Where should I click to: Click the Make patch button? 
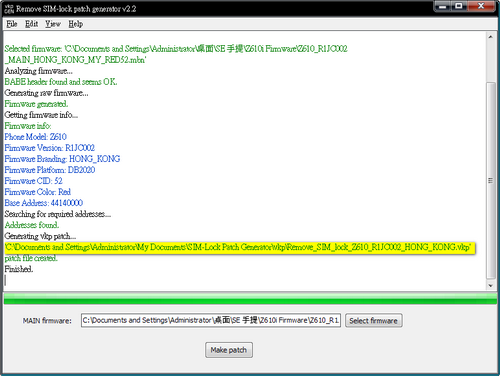click(x=229, y=350)
